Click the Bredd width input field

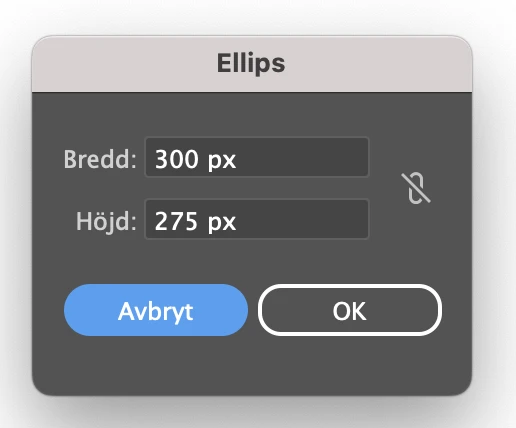[x=257, y=157]
